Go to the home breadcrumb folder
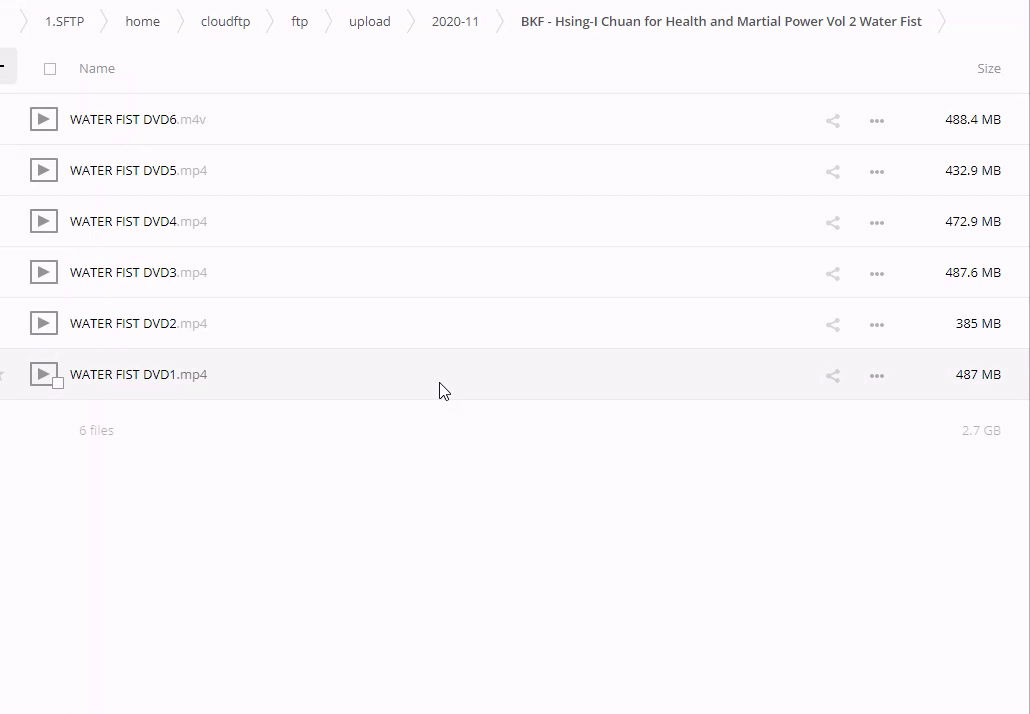This screenshot has height=714, width=1030. 142,21
